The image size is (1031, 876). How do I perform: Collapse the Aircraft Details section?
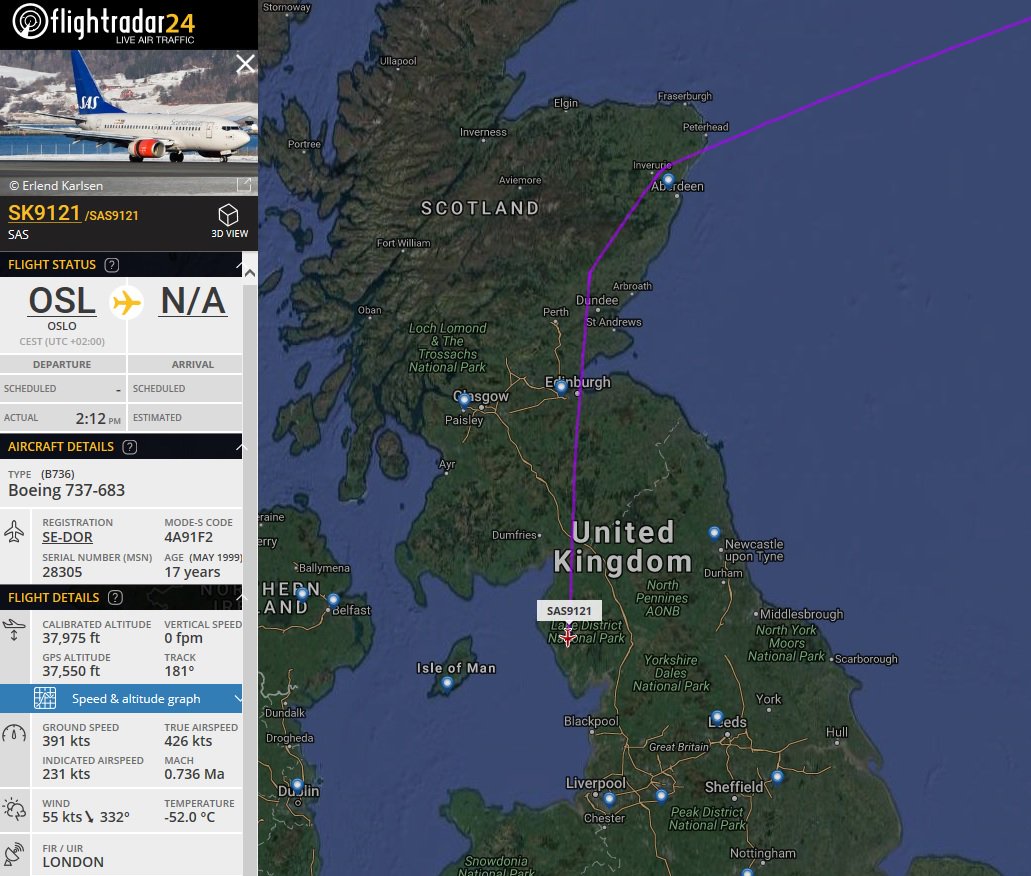pyautogui.click(x=241, y=447)
